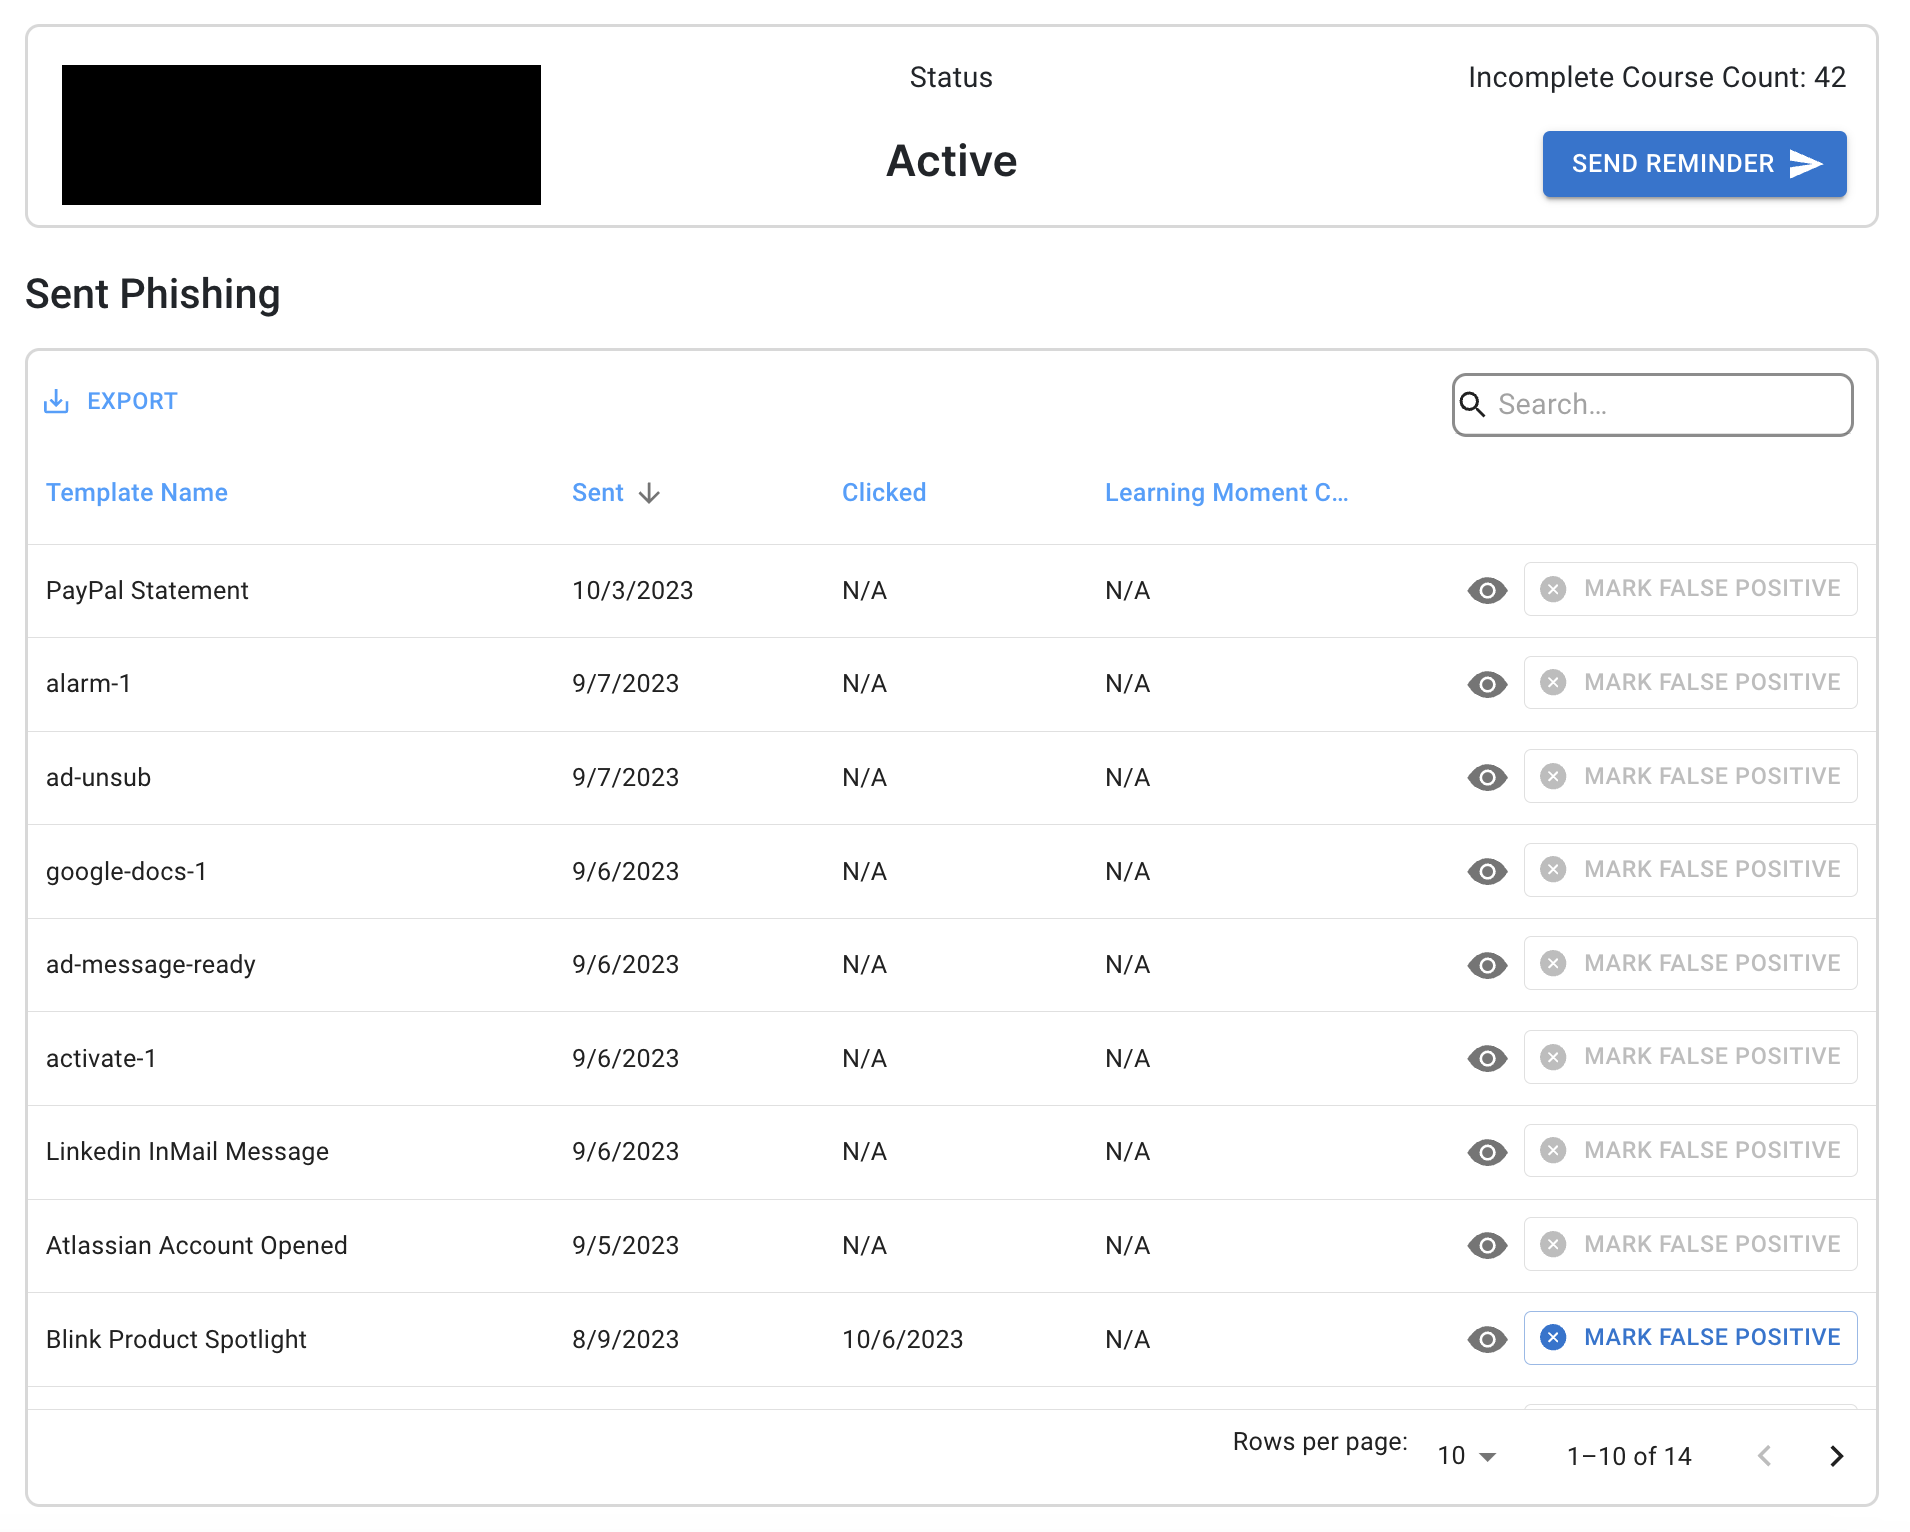Mark ad-unsub as false positive

tap(1690, 776)
